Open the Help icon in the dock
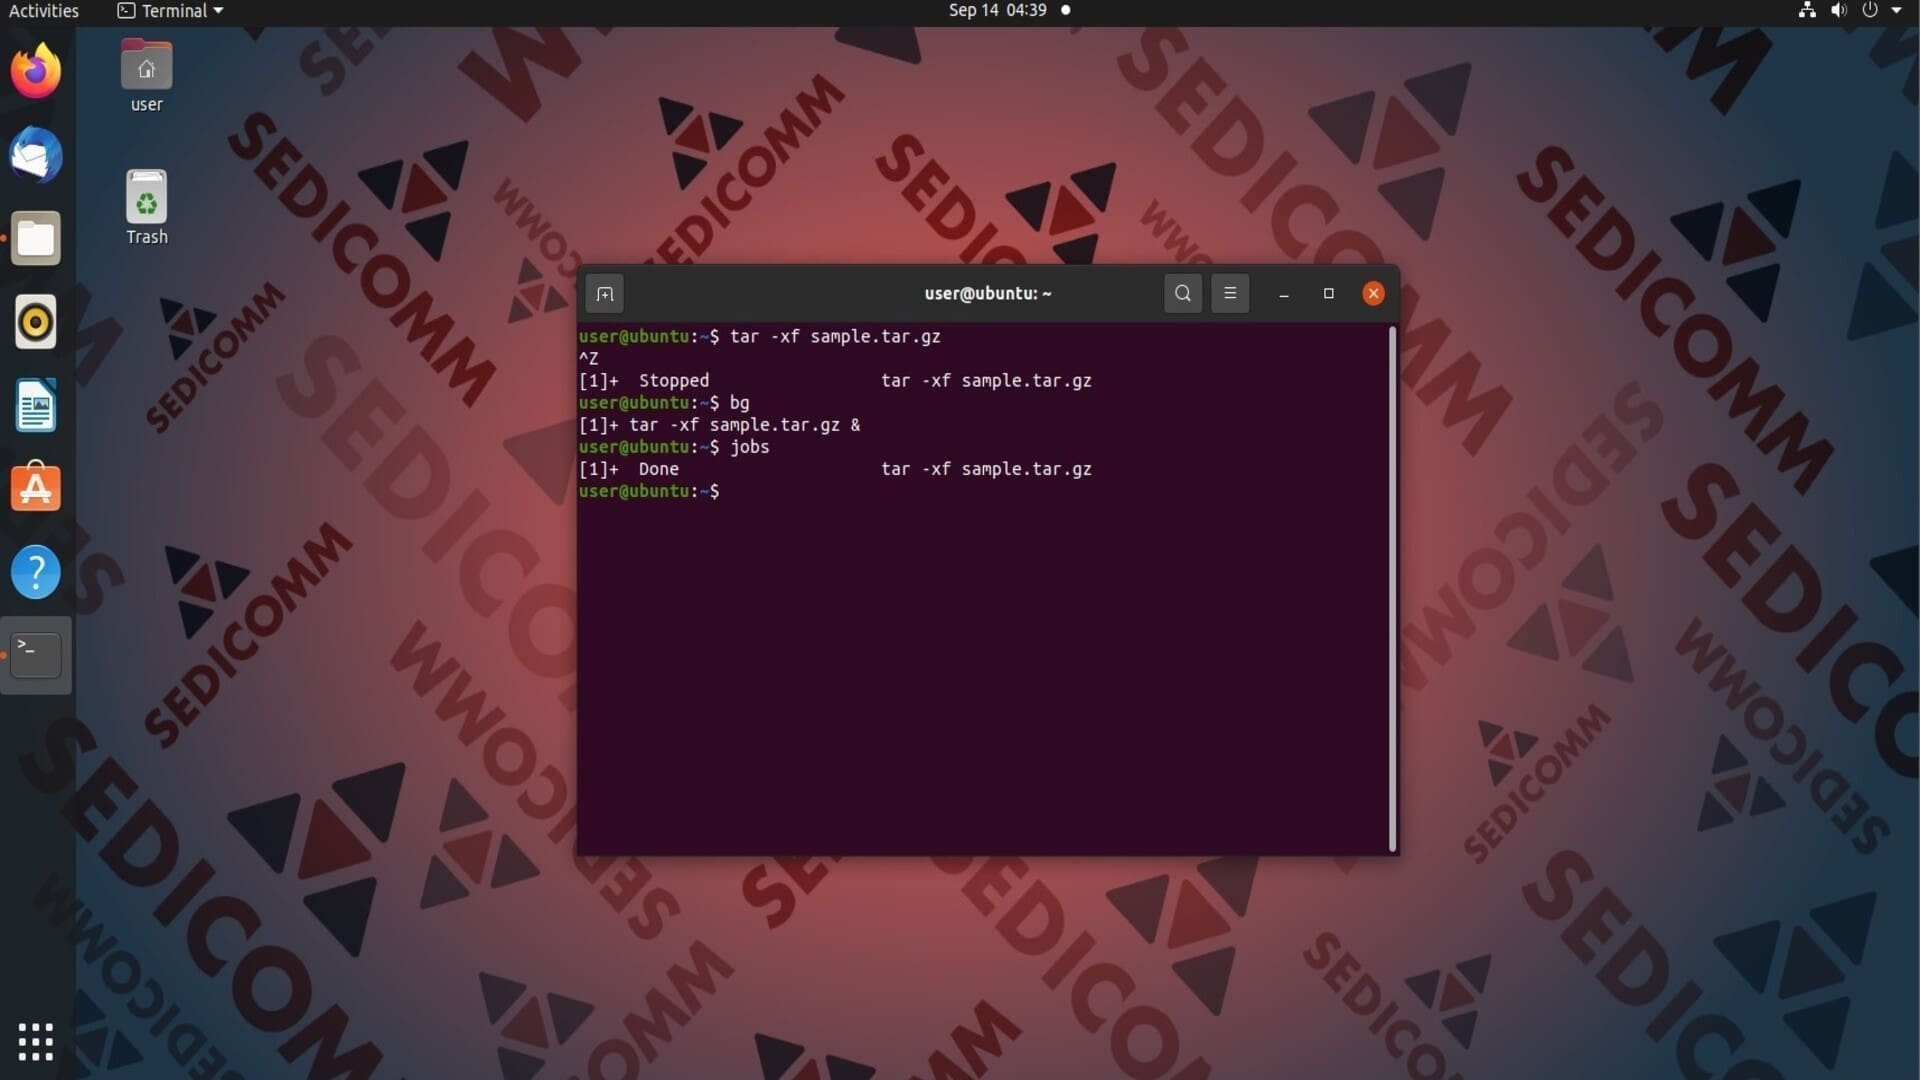This screenshot has height=1080, width=1920. pos(36,572)
